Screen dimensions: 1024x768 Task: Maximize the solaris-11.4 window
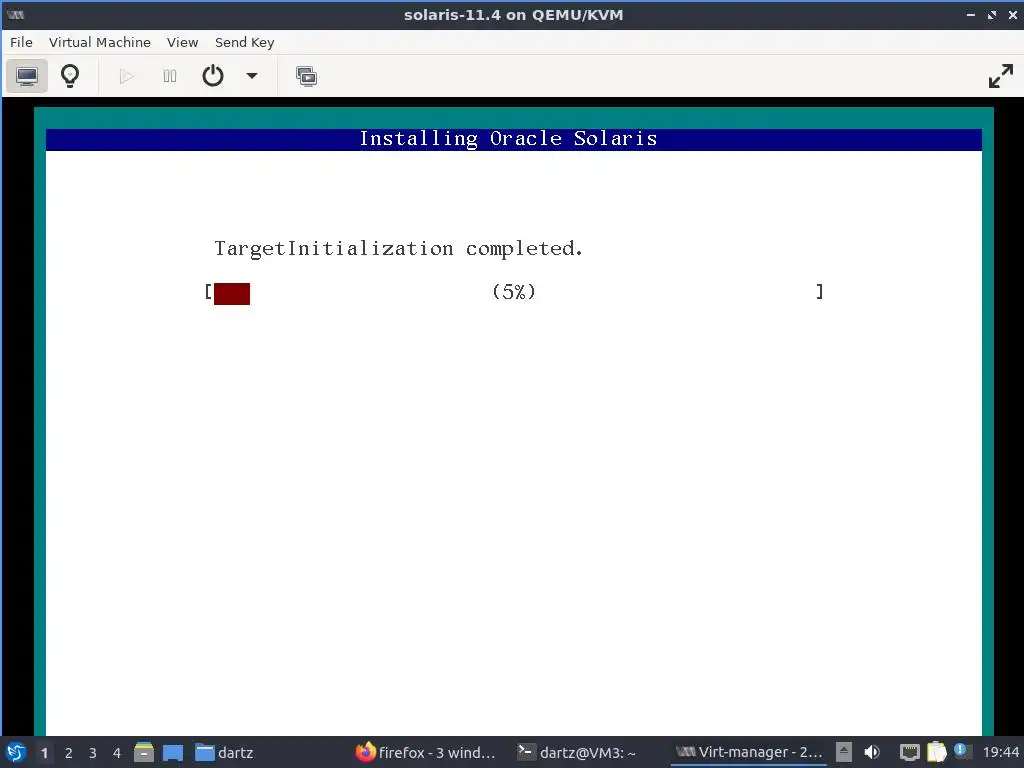pyautogui.click(x=992, y=15)
